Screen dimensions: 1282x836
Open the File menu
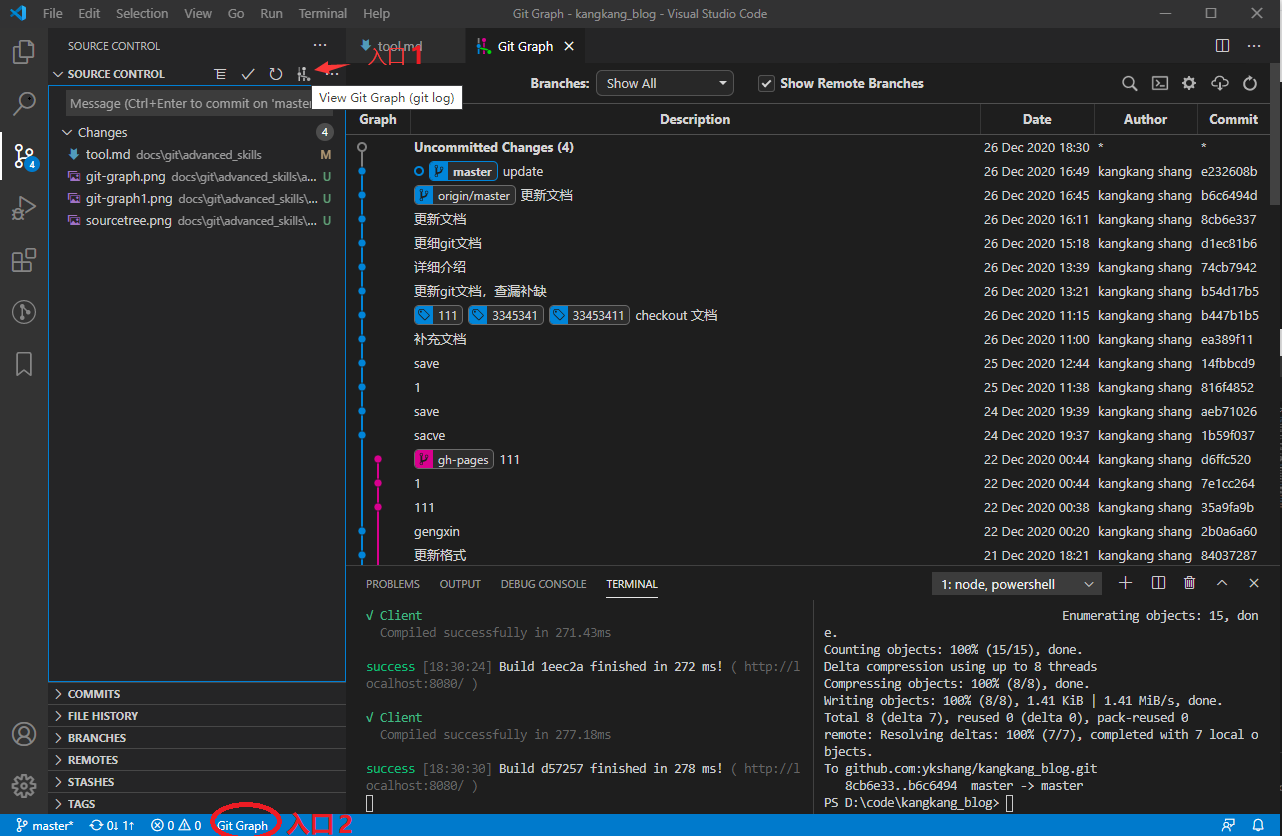[x=53, y=13]
